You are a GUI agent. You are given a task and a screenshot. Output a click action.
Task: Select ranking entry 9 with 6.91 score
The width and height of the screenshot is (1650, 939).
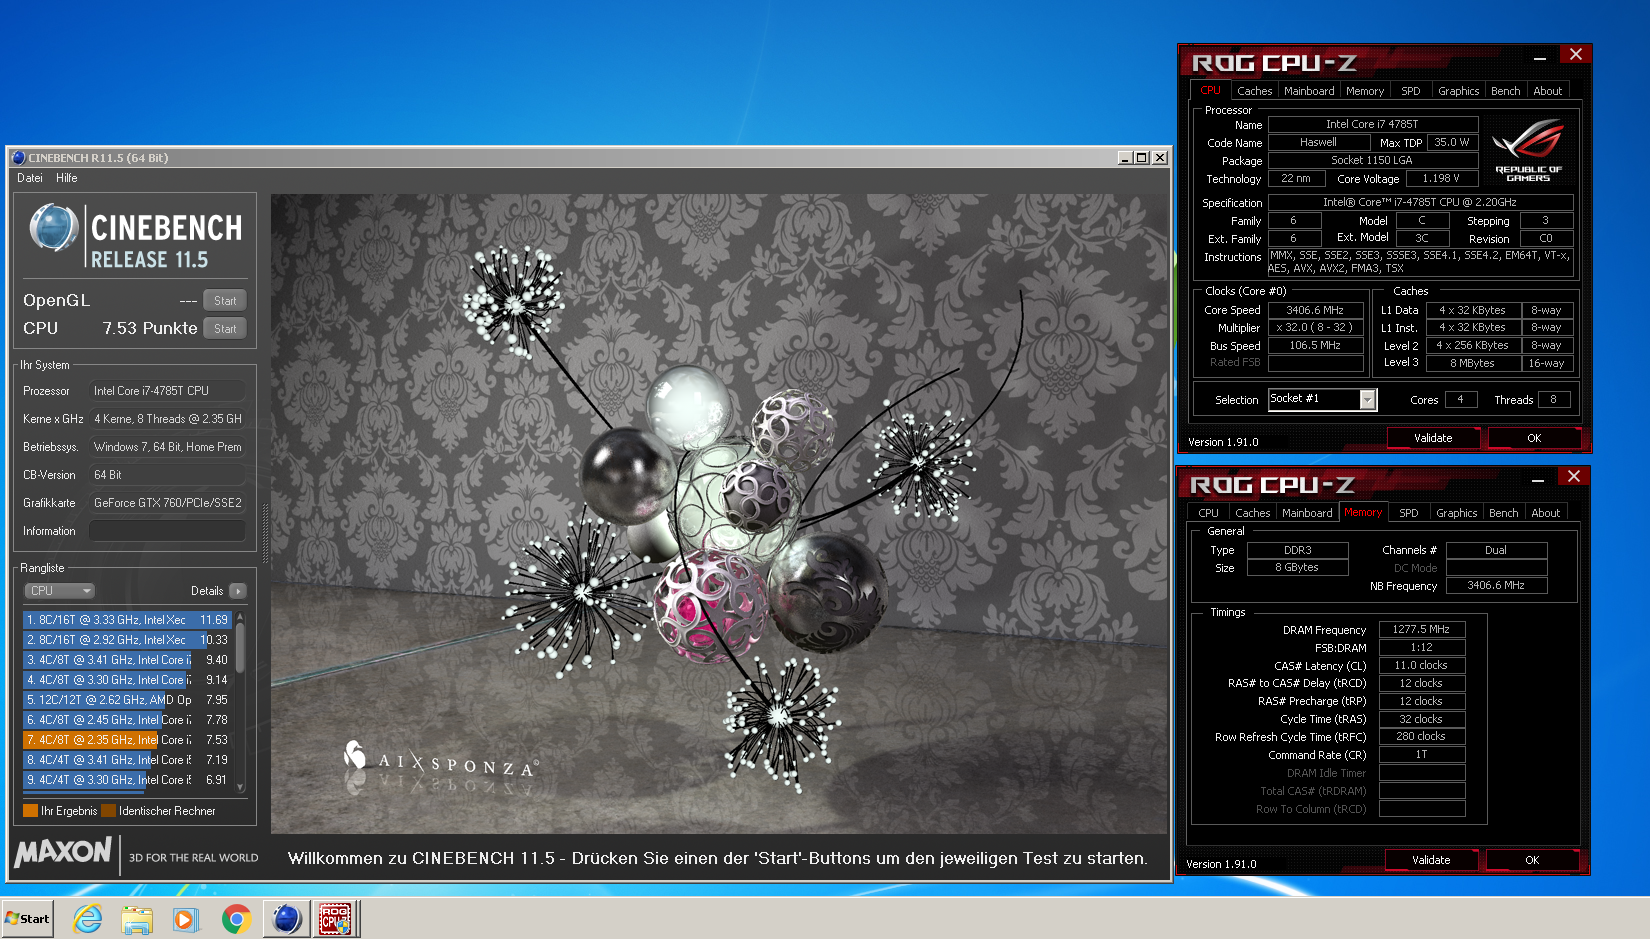pyautogui.click(x=127, y=780)
